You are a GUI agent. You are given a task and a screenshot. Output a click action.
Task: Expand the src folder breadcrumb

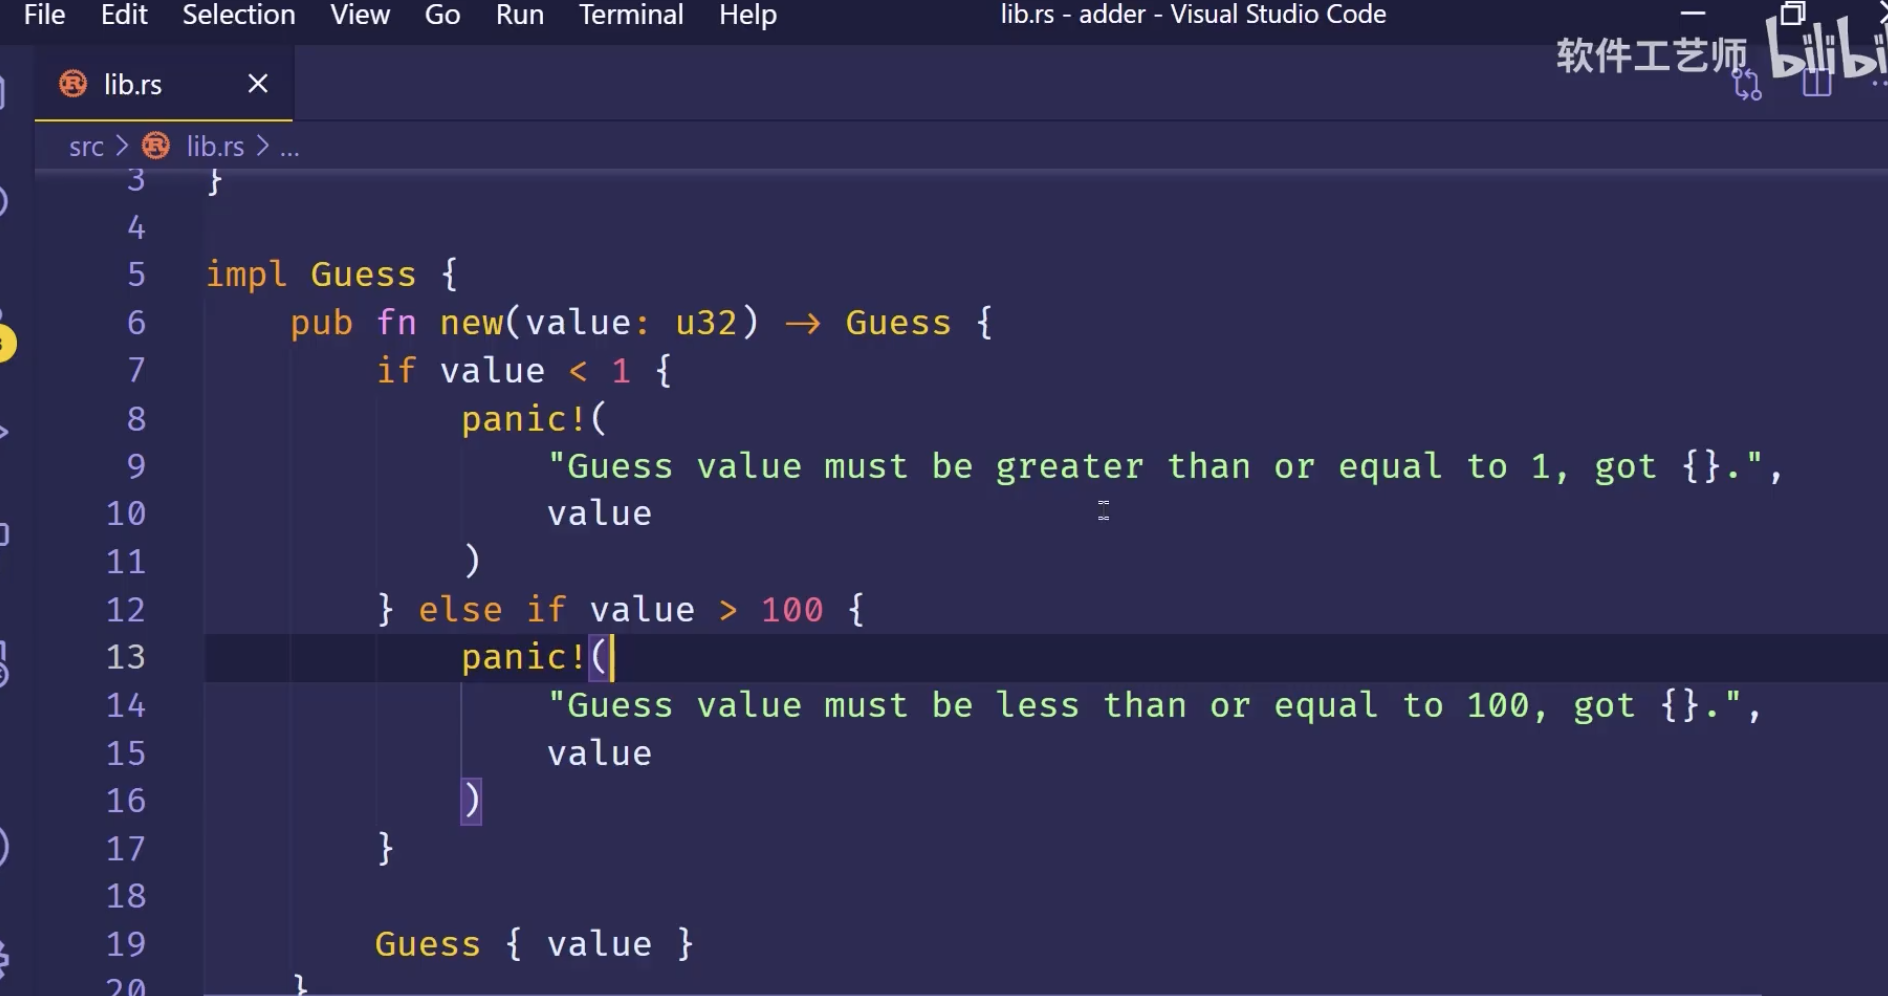coord(86,147)
